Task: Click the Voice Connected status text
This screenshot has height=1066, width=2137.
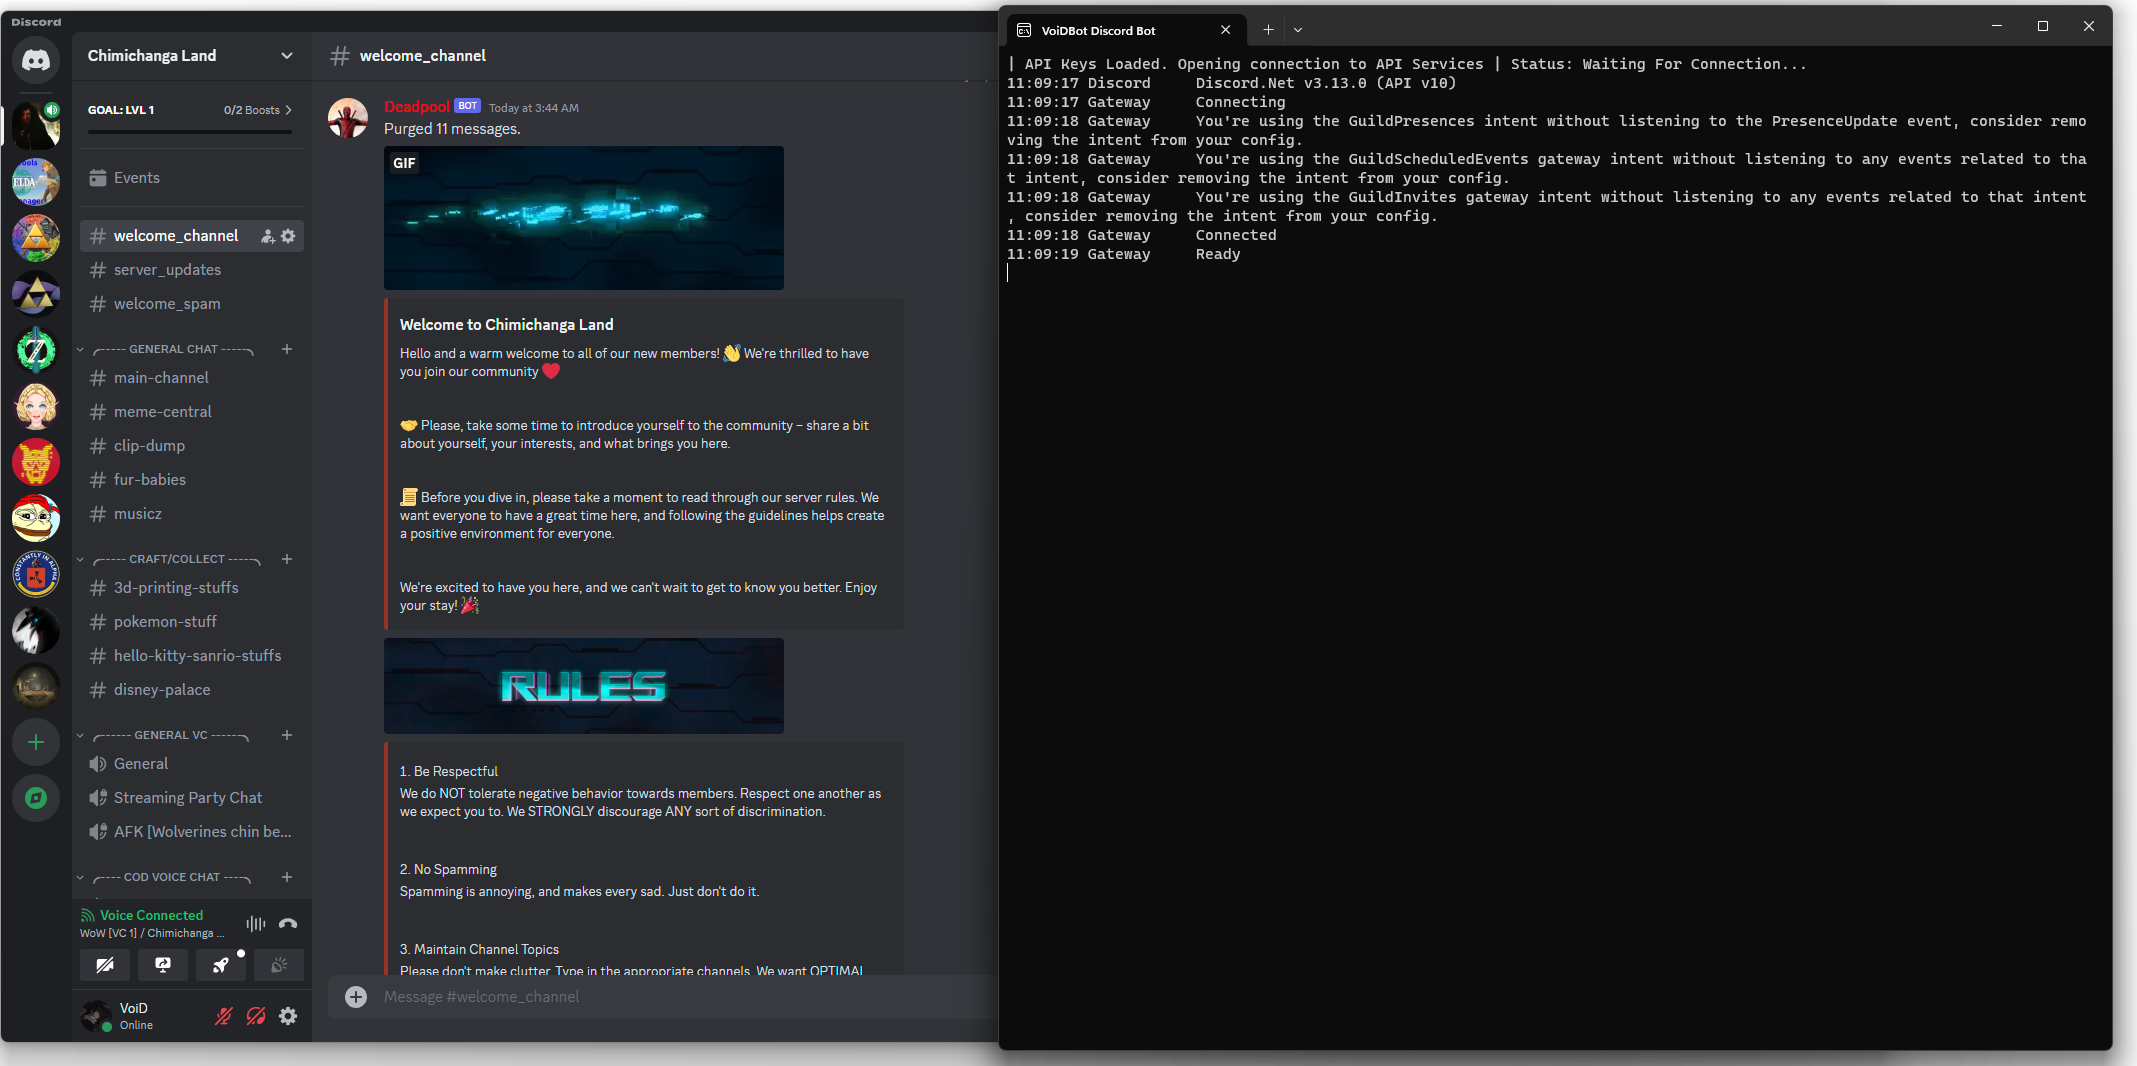Action: tap(151, 915)
